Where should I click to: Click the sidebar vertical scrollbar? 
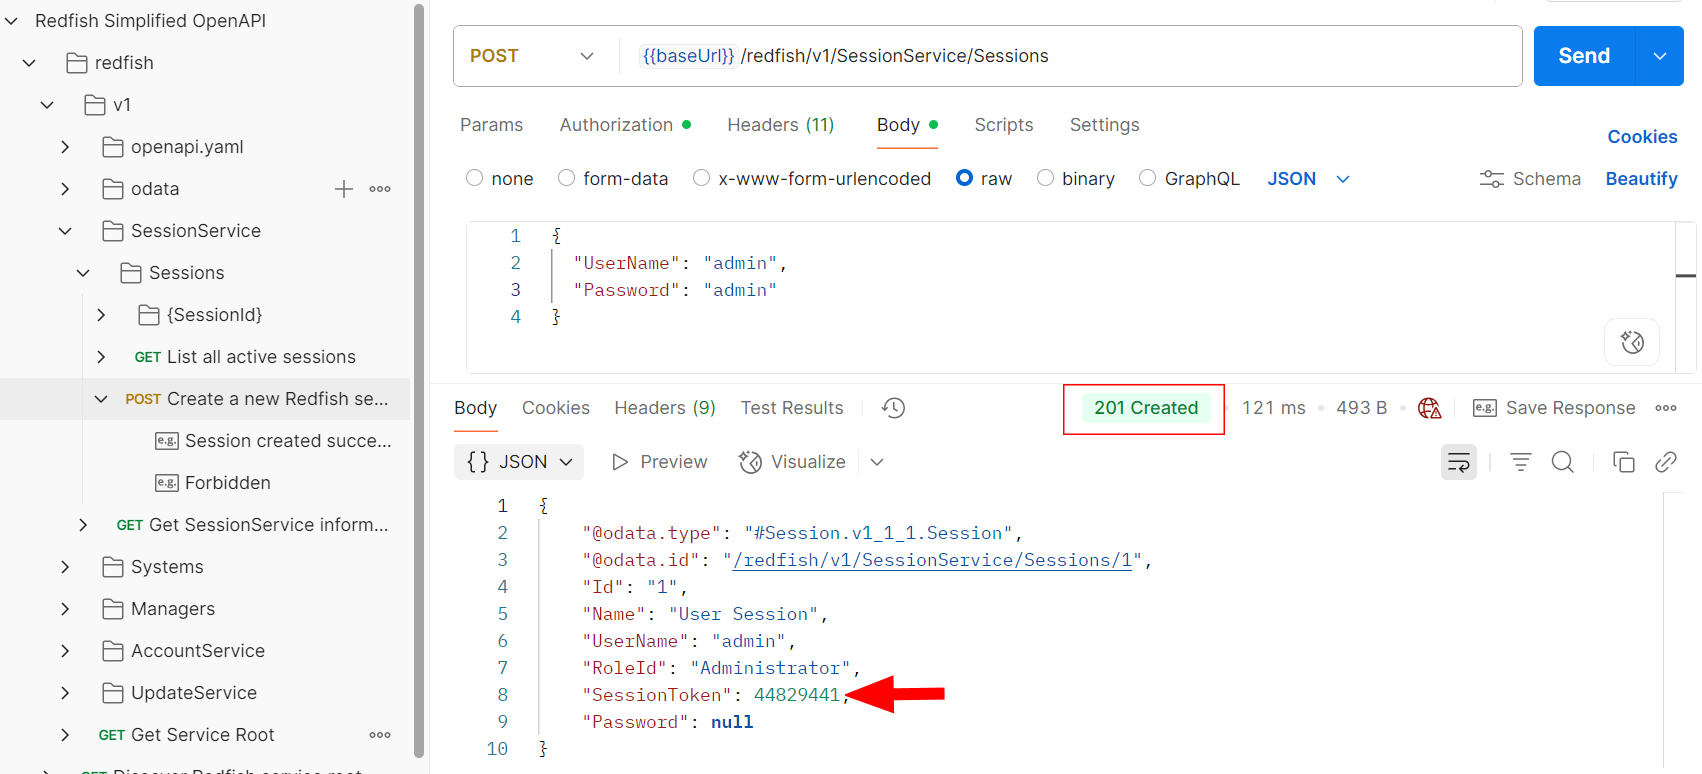(419, 380)
